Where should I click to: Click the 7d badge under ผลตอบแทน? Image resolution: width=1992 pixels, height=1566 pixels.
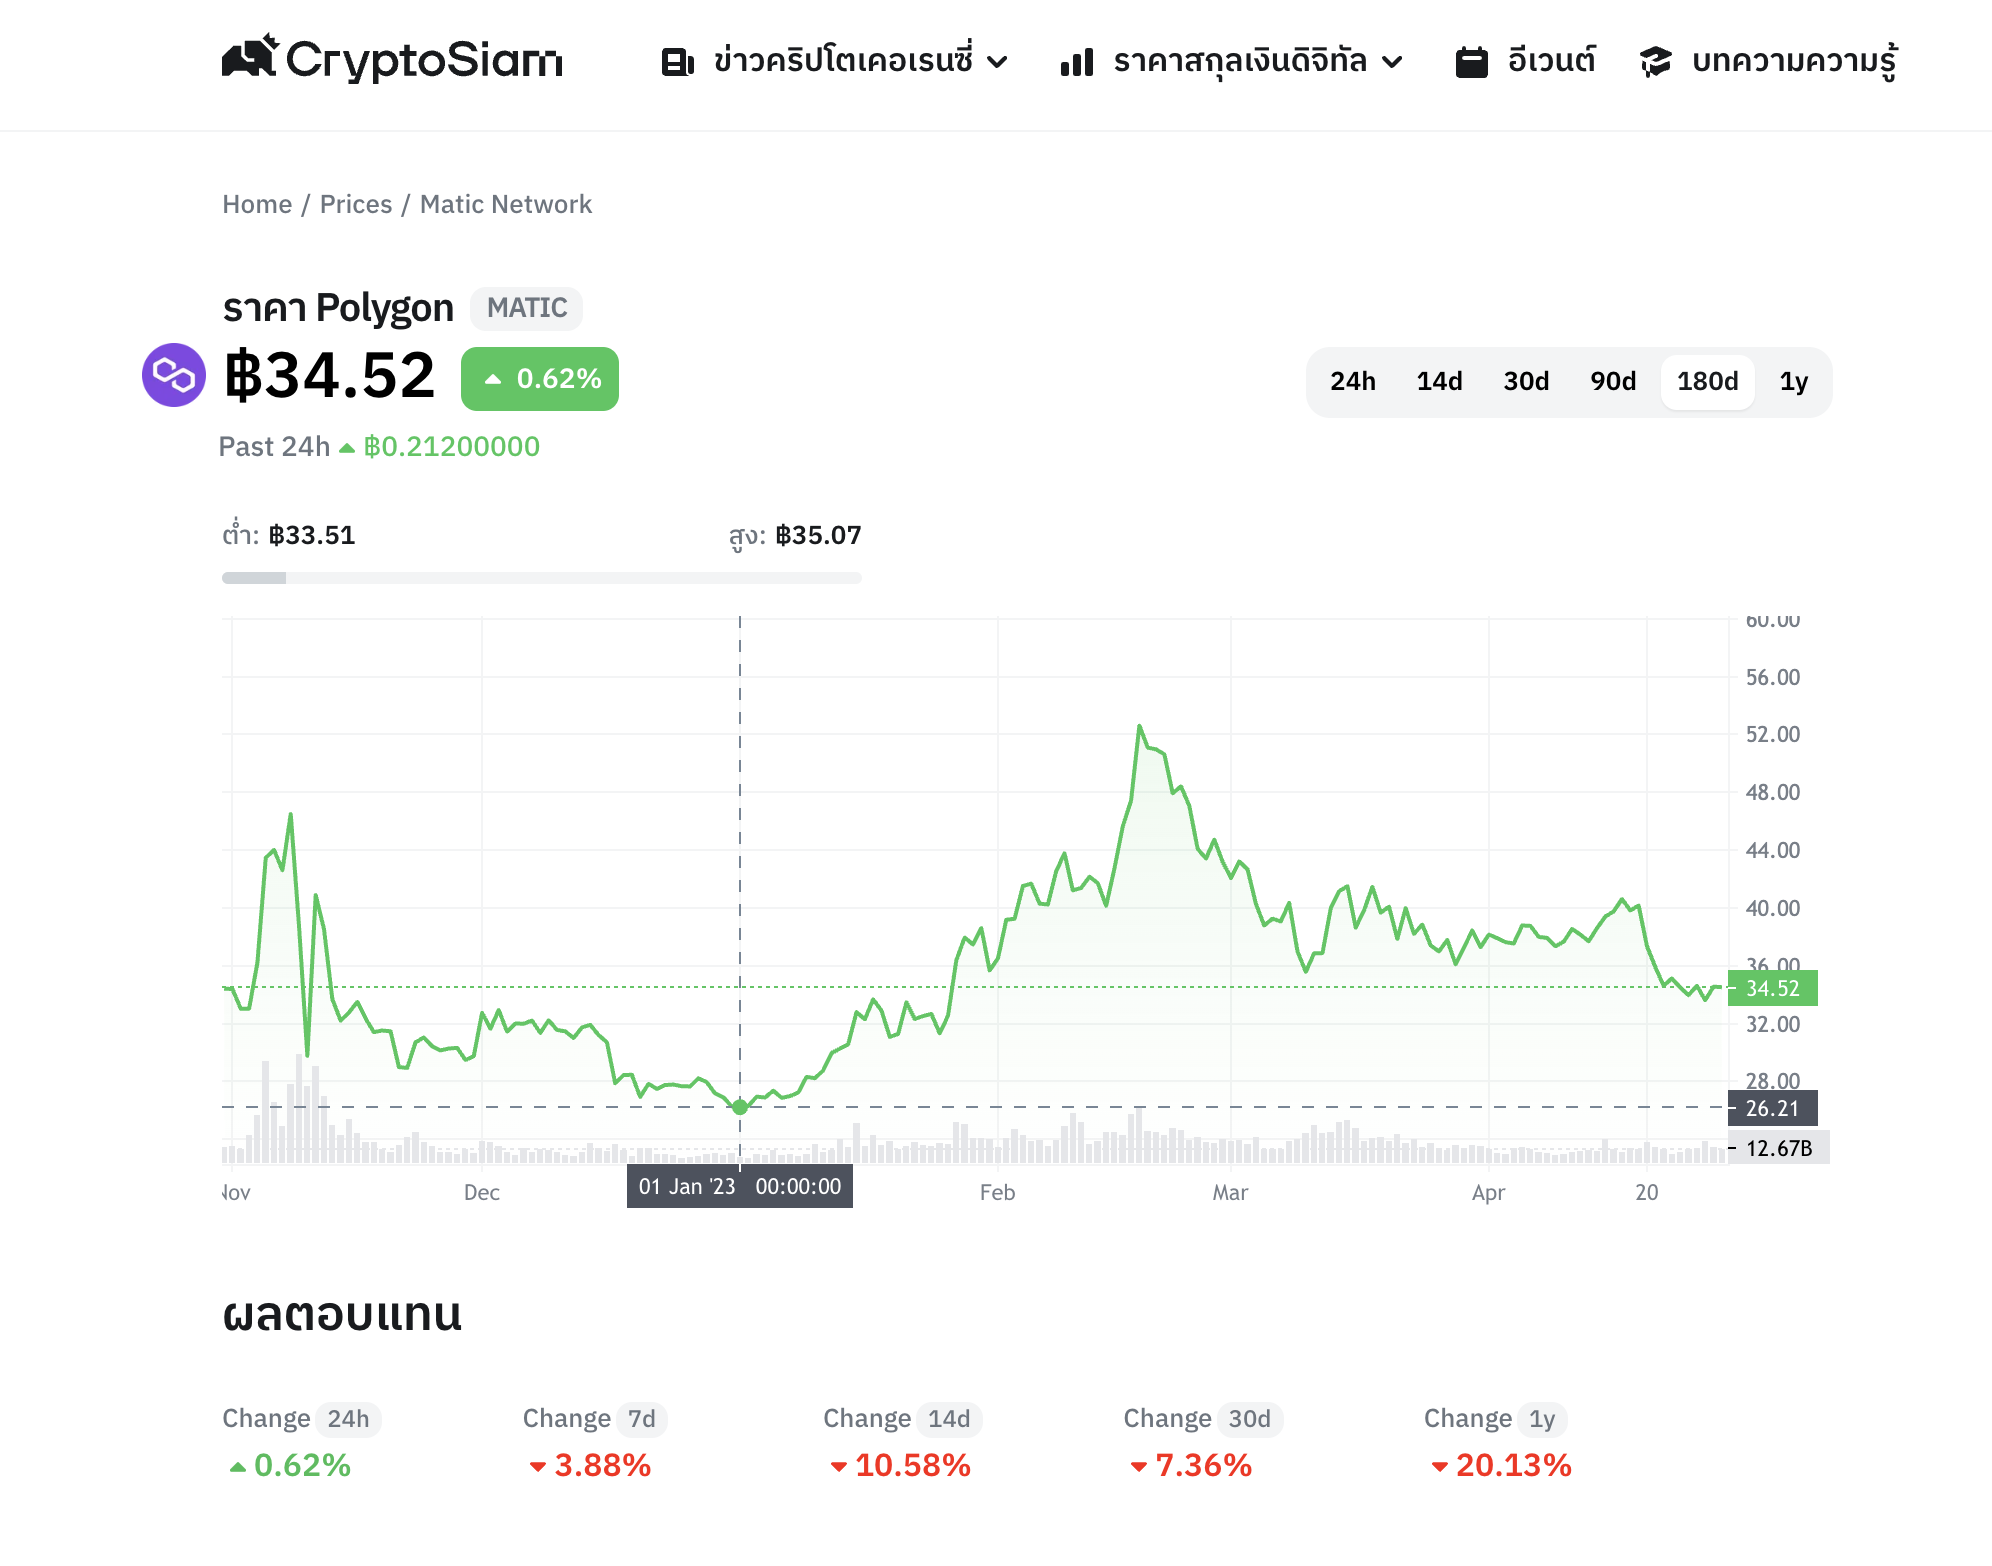click(642, 1419)
